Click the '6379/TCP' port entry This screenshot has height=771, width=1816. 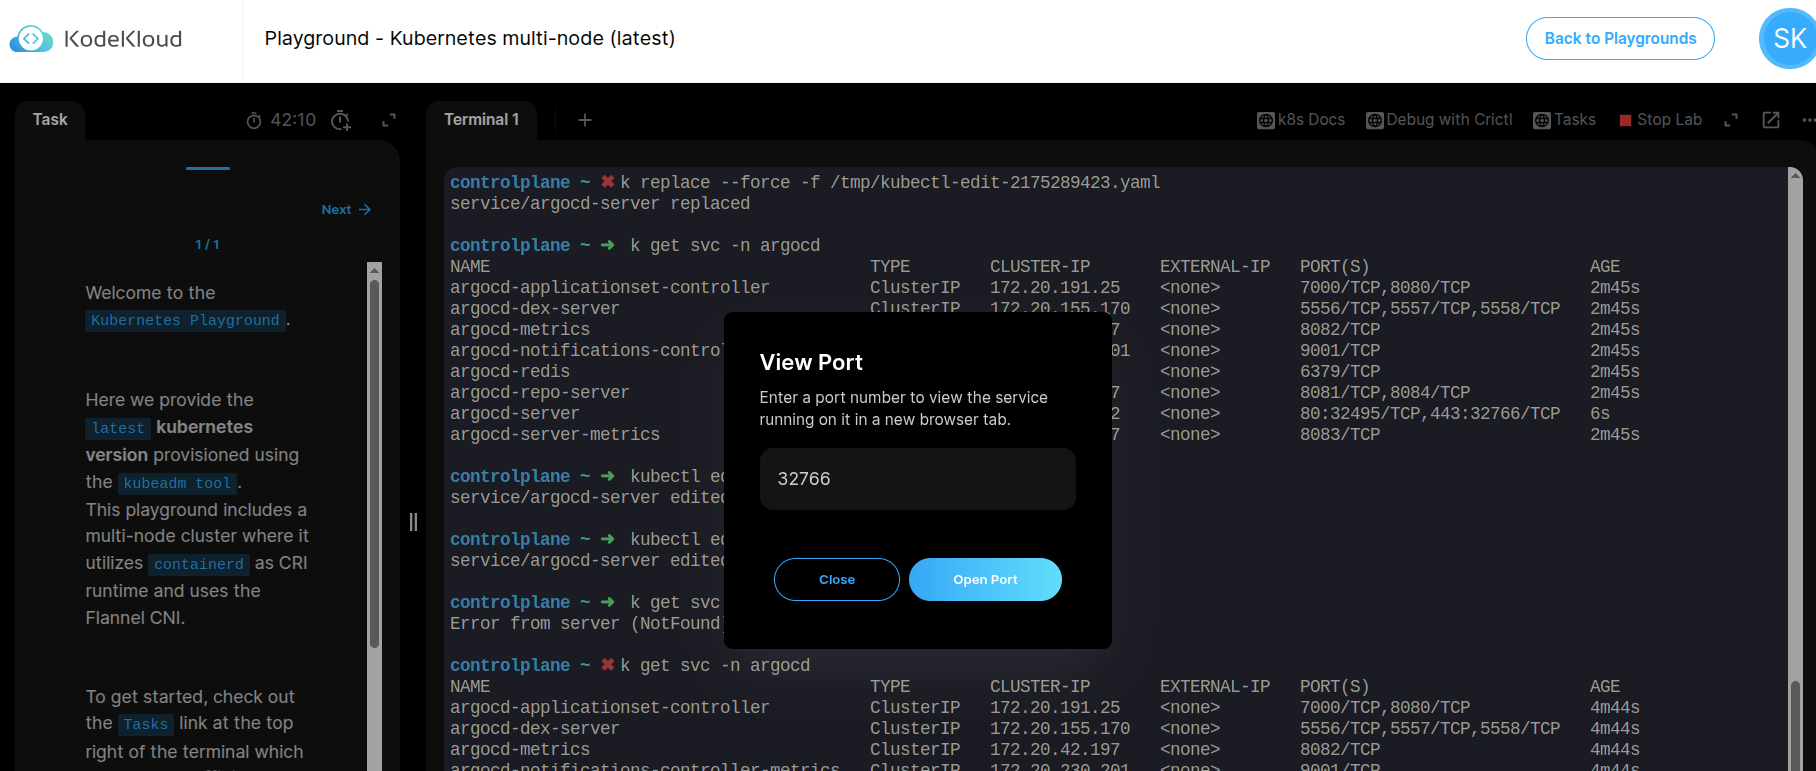1340,372
